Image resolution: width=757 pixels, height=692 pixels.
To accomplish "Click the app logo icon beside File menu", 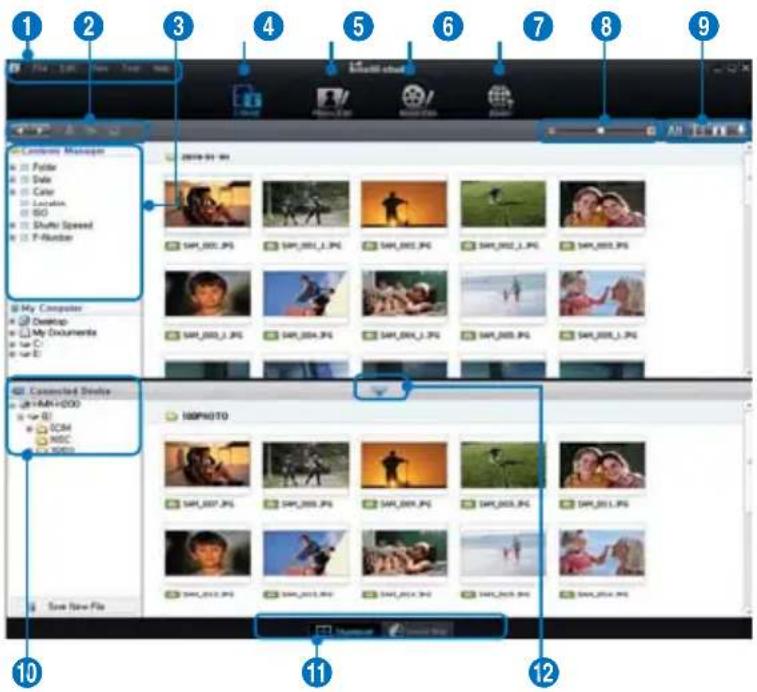I will point(14,68).
